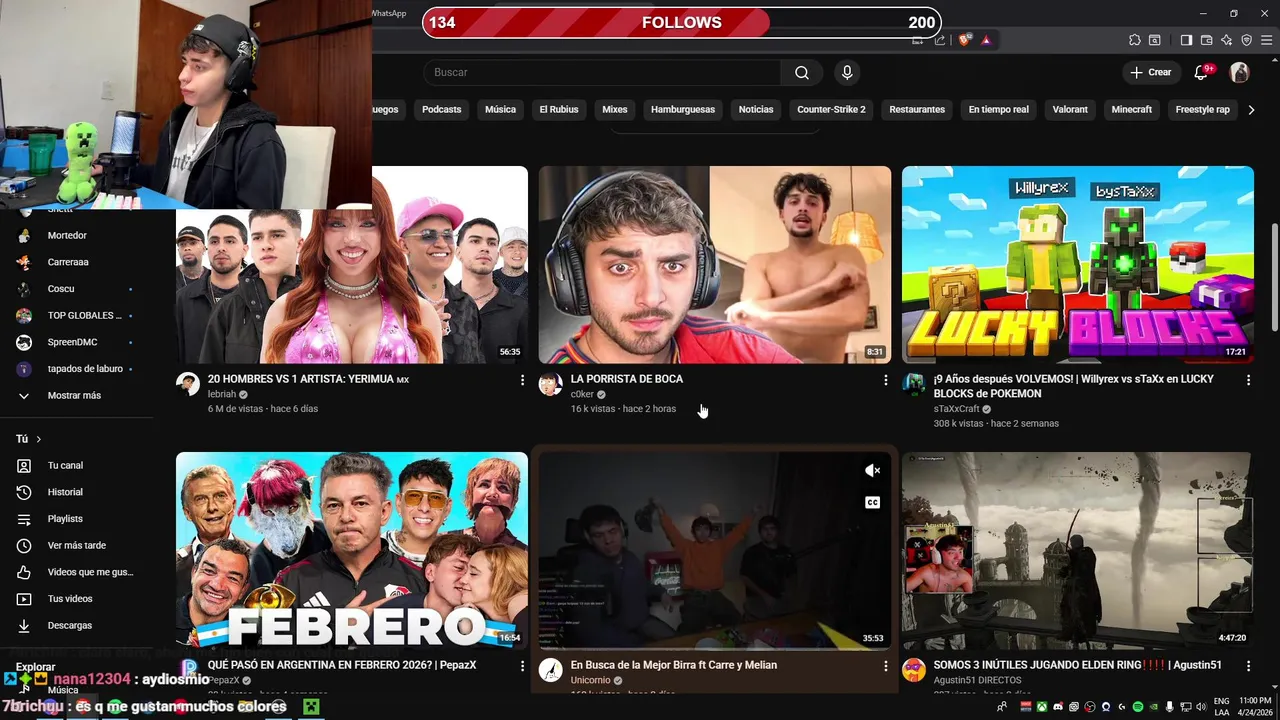This screenshot has width=1280, height=720.
Task: Open Descargas in the sidebar
Action: (x=70, y=626)
